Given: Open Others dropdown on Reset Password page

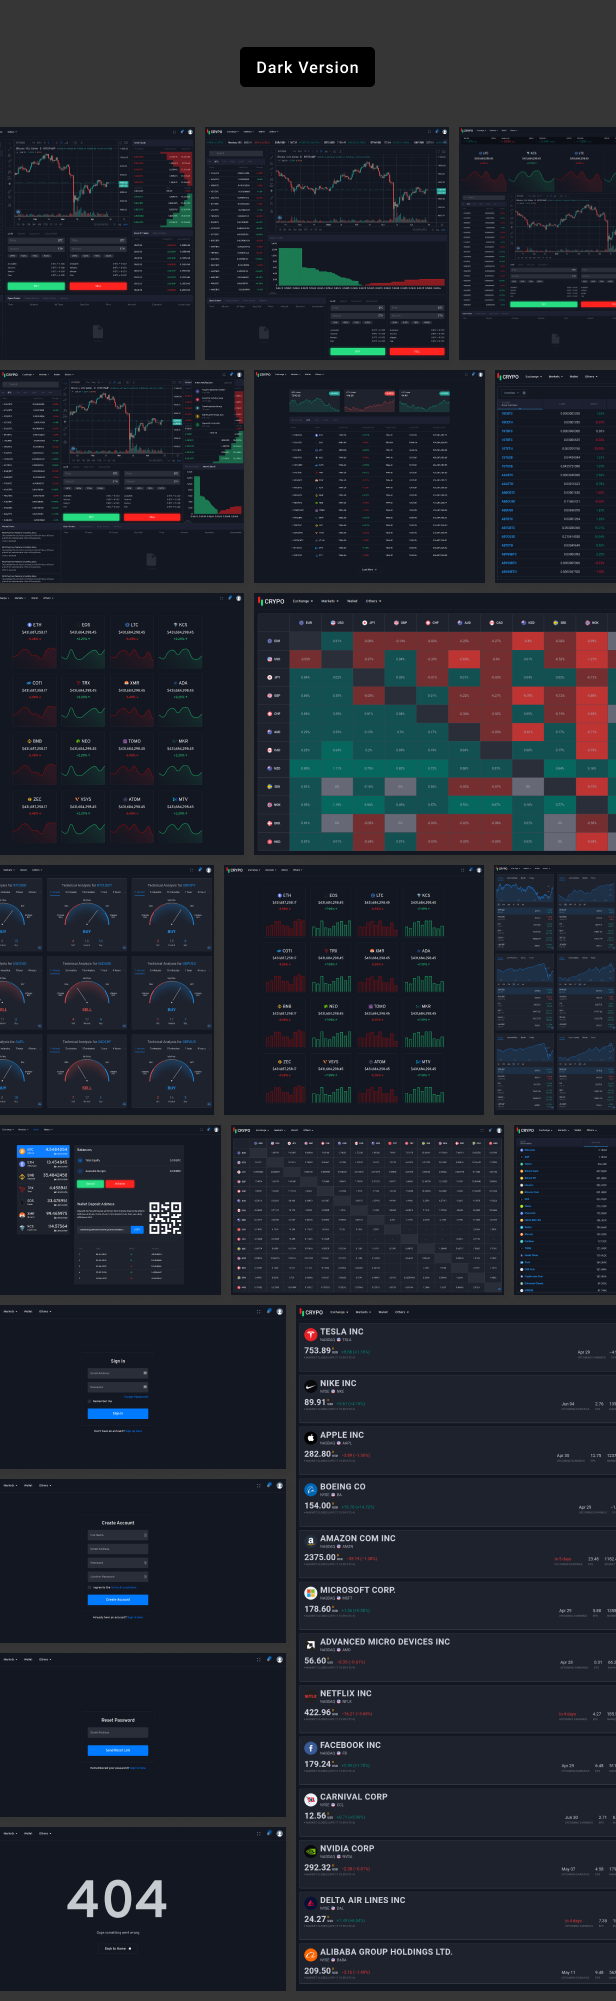Looking at the screenshot, I should (45, 1659).
